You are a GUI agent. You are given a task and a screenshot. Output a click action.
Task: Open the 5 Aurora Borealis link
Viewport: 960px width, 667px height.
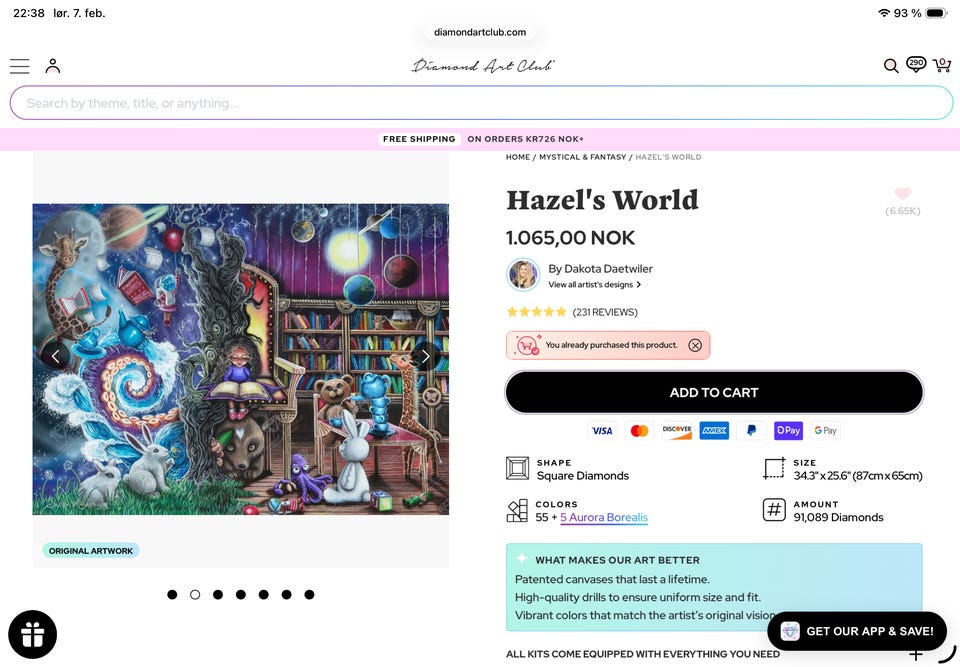[604, 518]
